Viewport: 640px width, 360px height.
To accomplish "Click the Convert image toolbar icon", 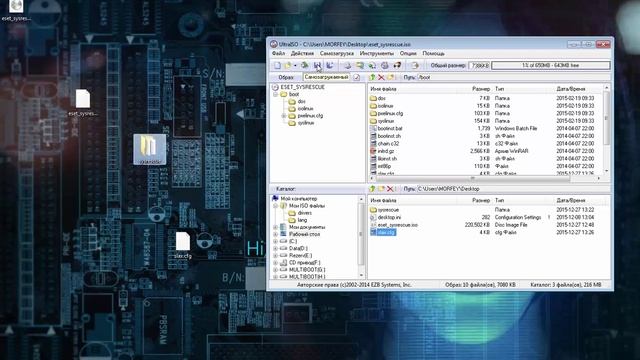I will coord(372,65).
